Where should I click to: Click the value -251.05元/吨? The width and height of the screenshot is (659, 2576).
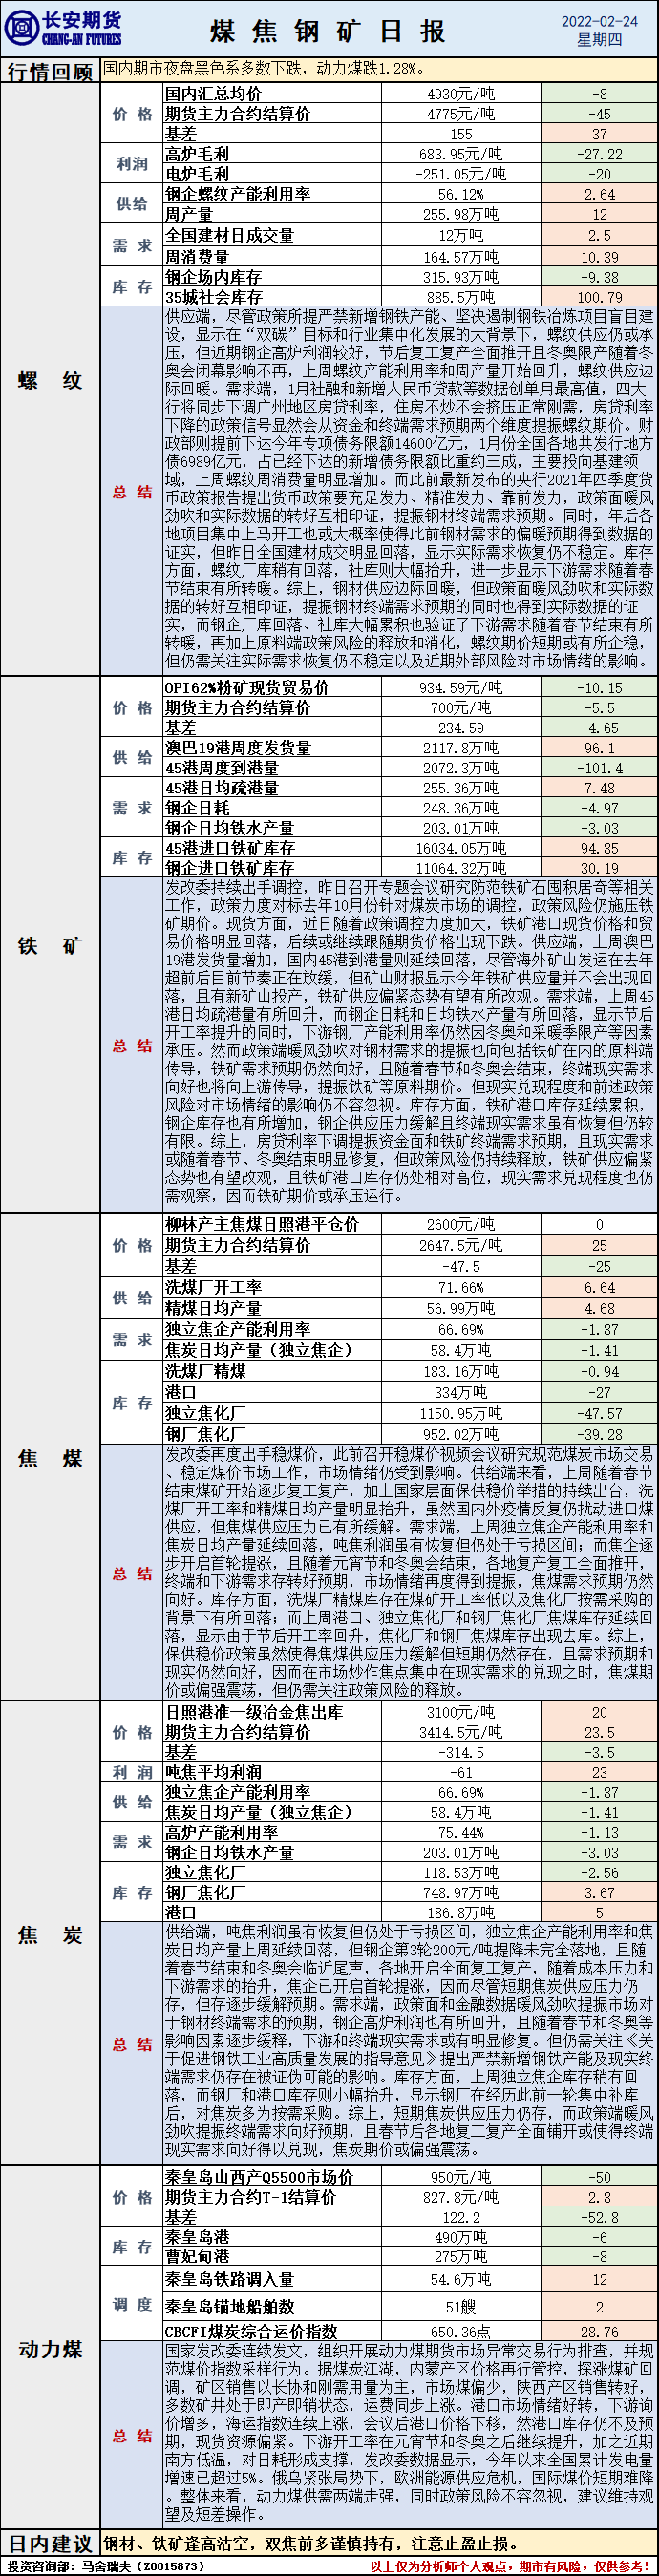pyautogui.click(x=460, y=174)
